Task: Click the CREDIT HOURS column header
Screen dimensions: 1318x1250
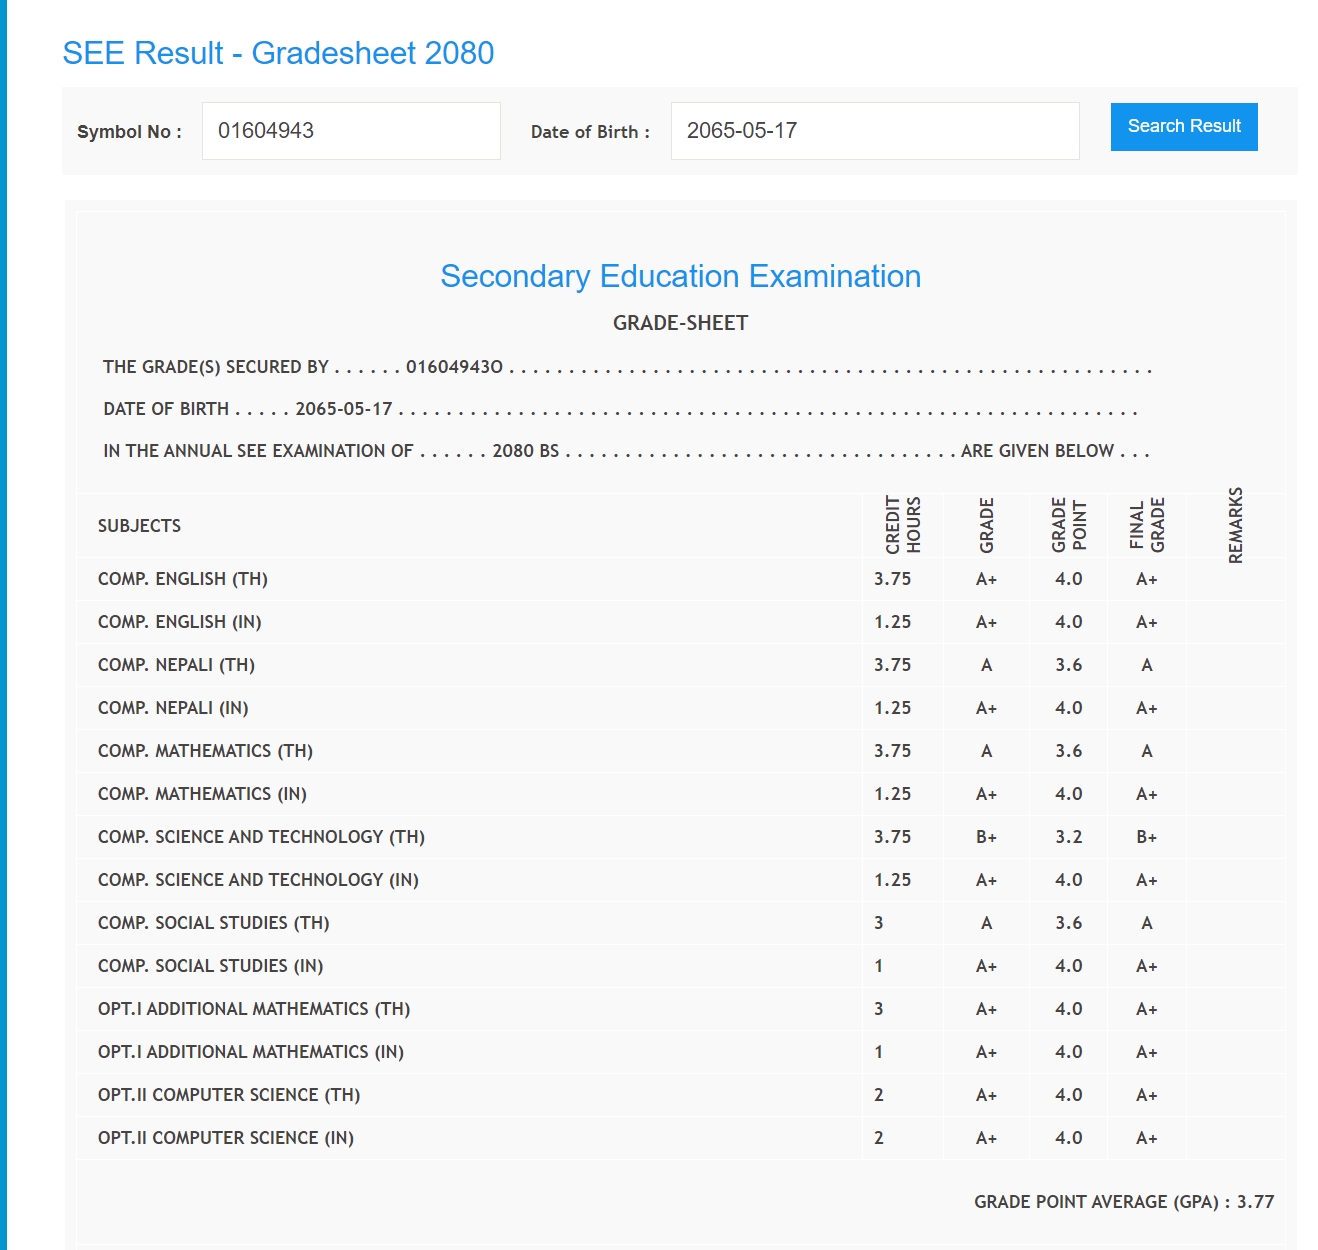Action: 902,525
